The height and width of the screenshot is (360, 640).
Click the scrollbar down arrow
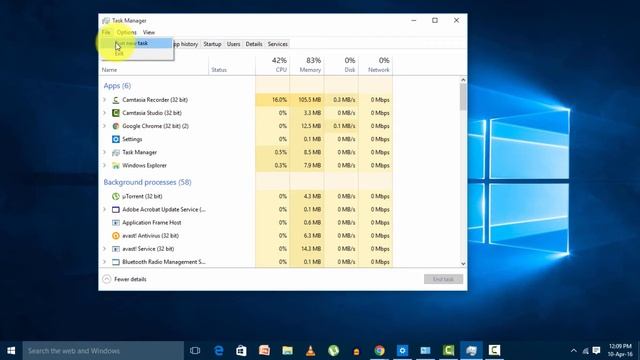pyautogui.click(x=463, y=264)
